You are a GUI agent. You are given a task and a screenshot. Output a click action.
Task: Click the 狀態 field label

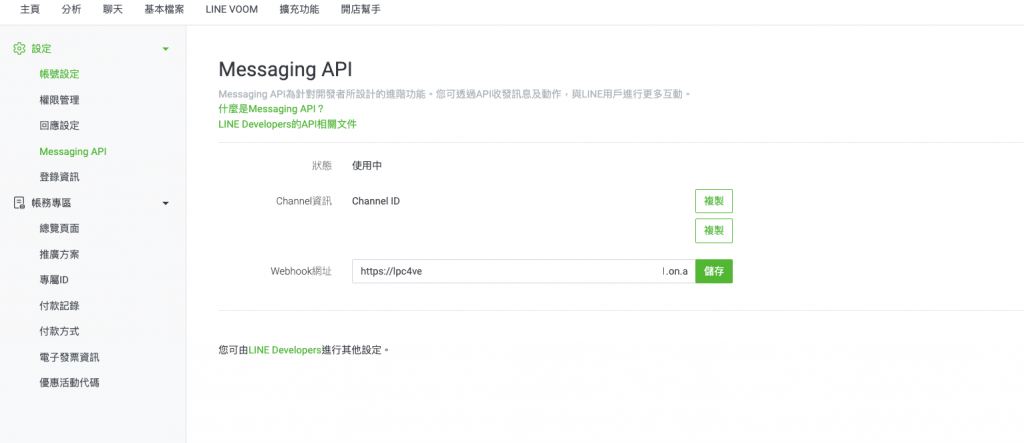pyautogui.click(x=322, y=166)
